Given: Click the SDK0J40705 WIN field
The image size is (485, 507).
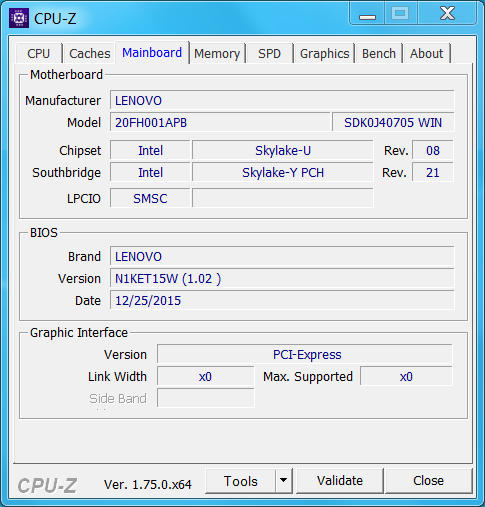Looking at the screenshot, I should [393, 122].
